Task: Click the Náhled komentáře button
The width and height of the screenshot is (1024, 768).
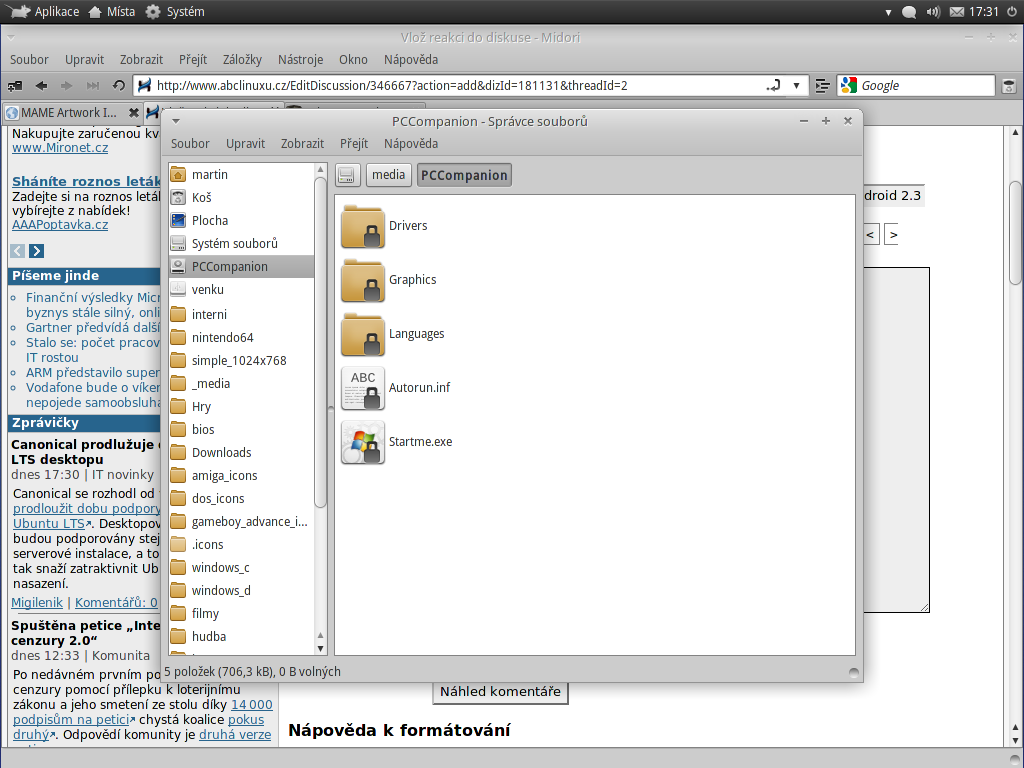Action: [500, 692]
